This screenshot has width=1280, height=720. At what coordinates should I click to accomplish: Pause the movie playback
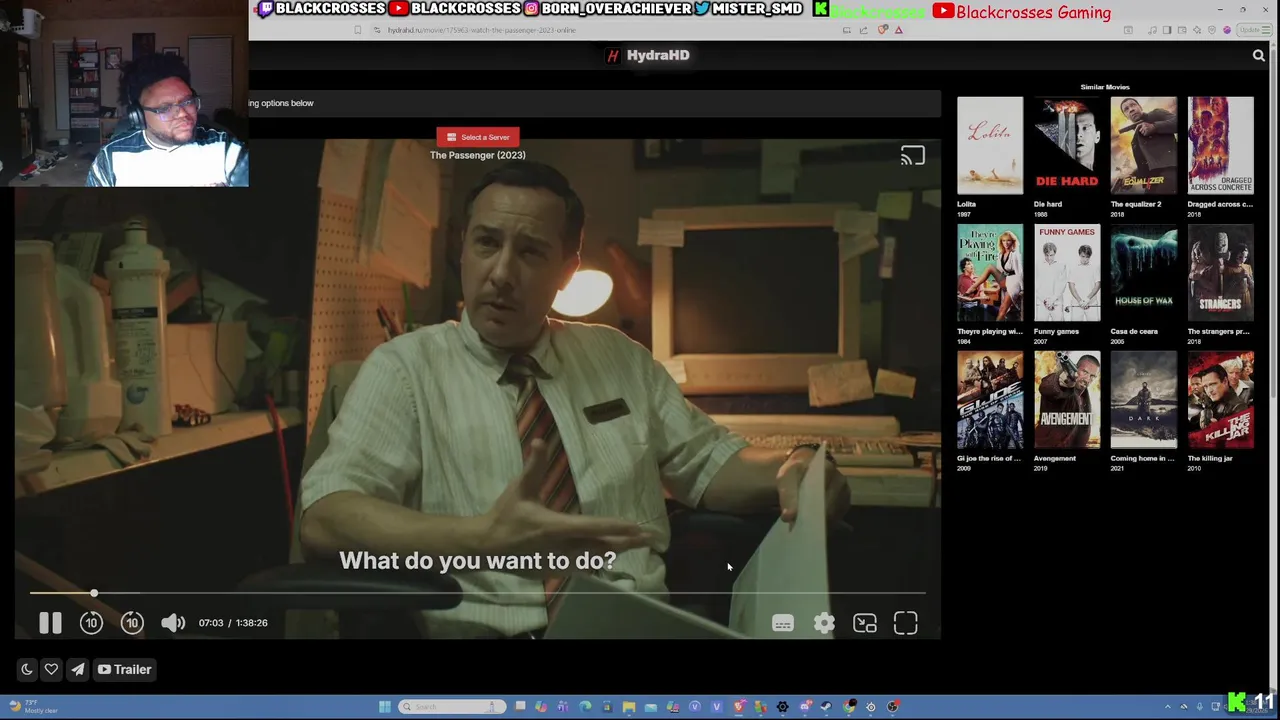click(50, 623)
